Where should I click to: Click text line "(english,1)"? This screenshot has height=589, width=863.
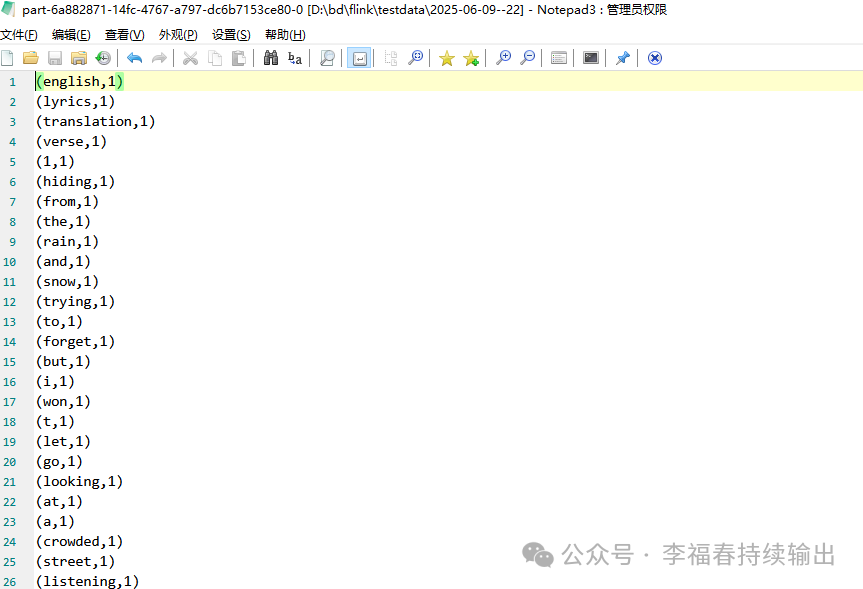pos(80,81)
